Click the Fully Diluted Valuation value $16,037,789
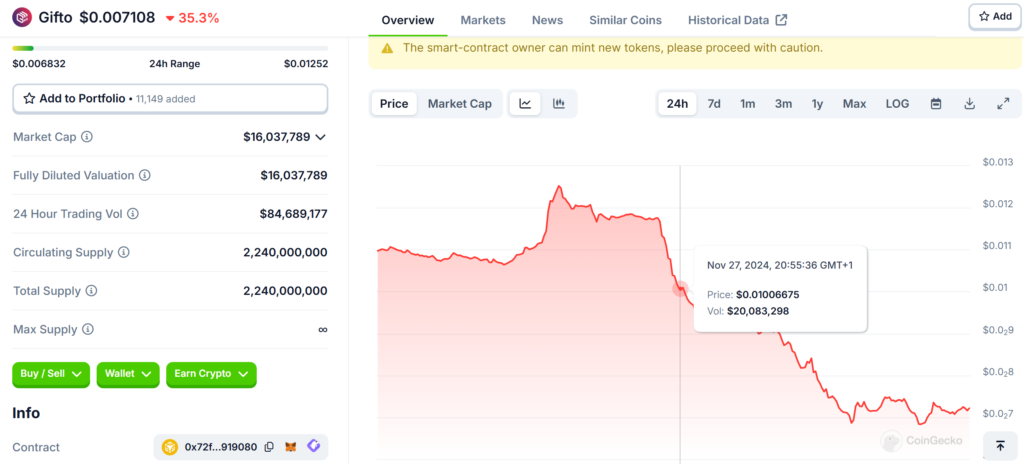 [x=293, y=176]
